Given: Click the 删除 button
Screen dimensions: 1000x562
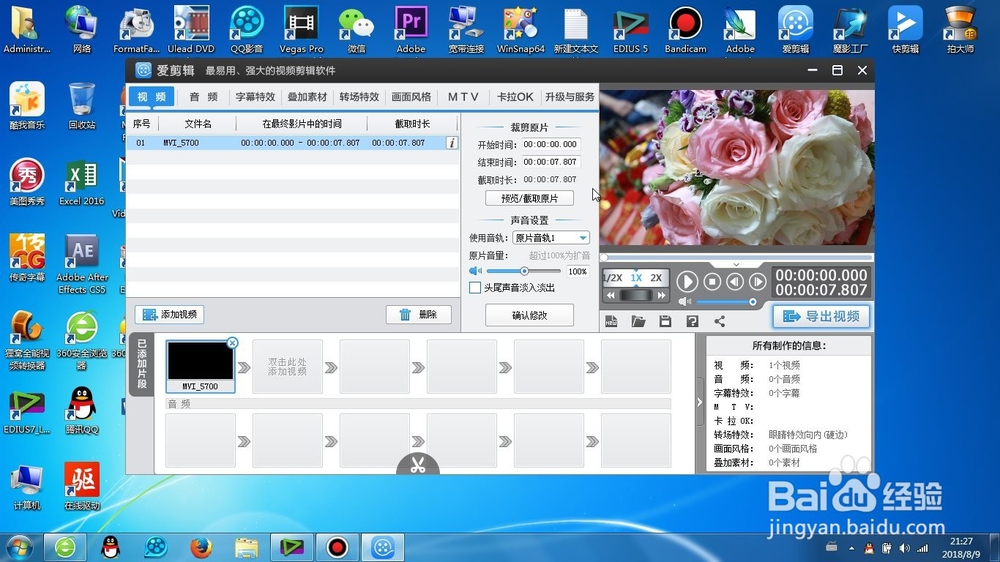Looking at the screenshot, I should [419, 314].
